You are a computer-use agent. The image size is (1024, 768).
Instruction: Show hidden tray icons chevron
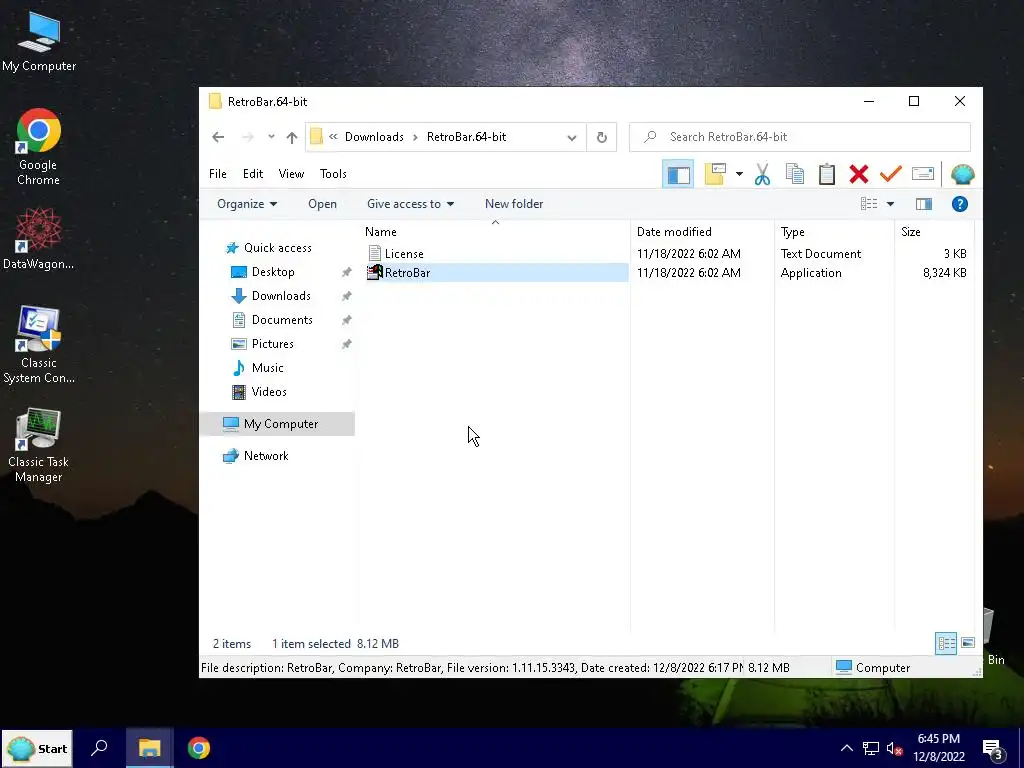[x=846, y=748]
